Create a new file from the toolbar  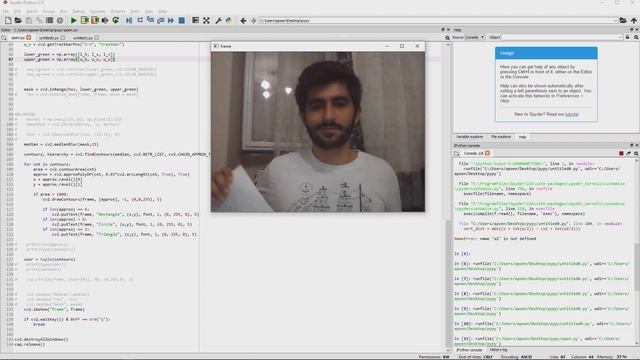[8, 20]
